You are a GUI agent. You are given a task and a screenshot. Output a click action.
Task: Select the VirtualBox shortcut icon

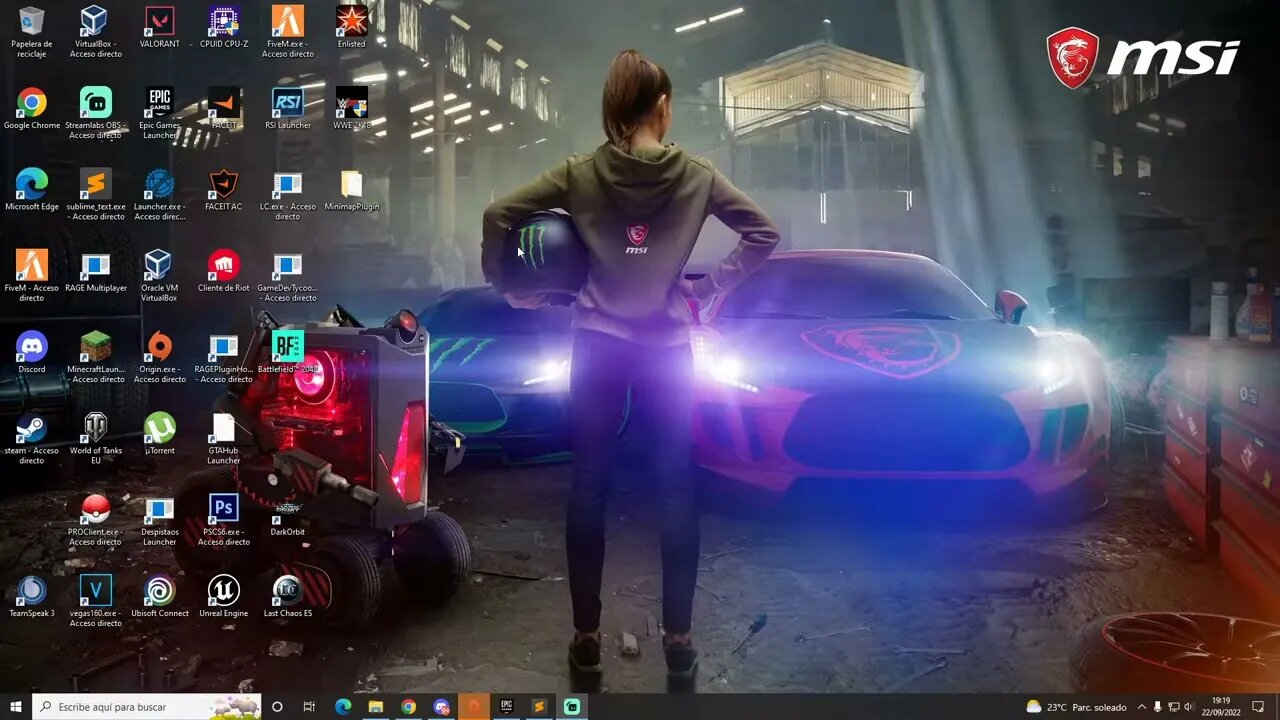[96, 31]
